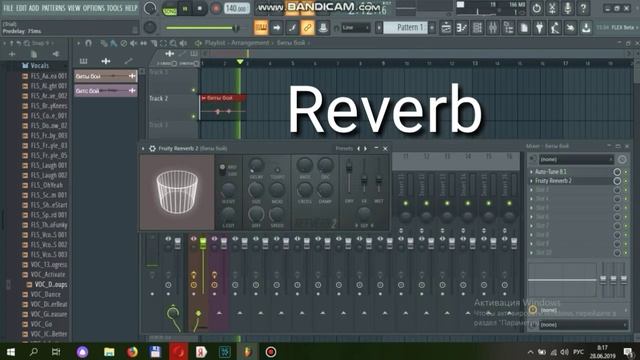Click the WET slider in Reeverb
The height and width of the screenshot is (360, 640).
point(379,177)
